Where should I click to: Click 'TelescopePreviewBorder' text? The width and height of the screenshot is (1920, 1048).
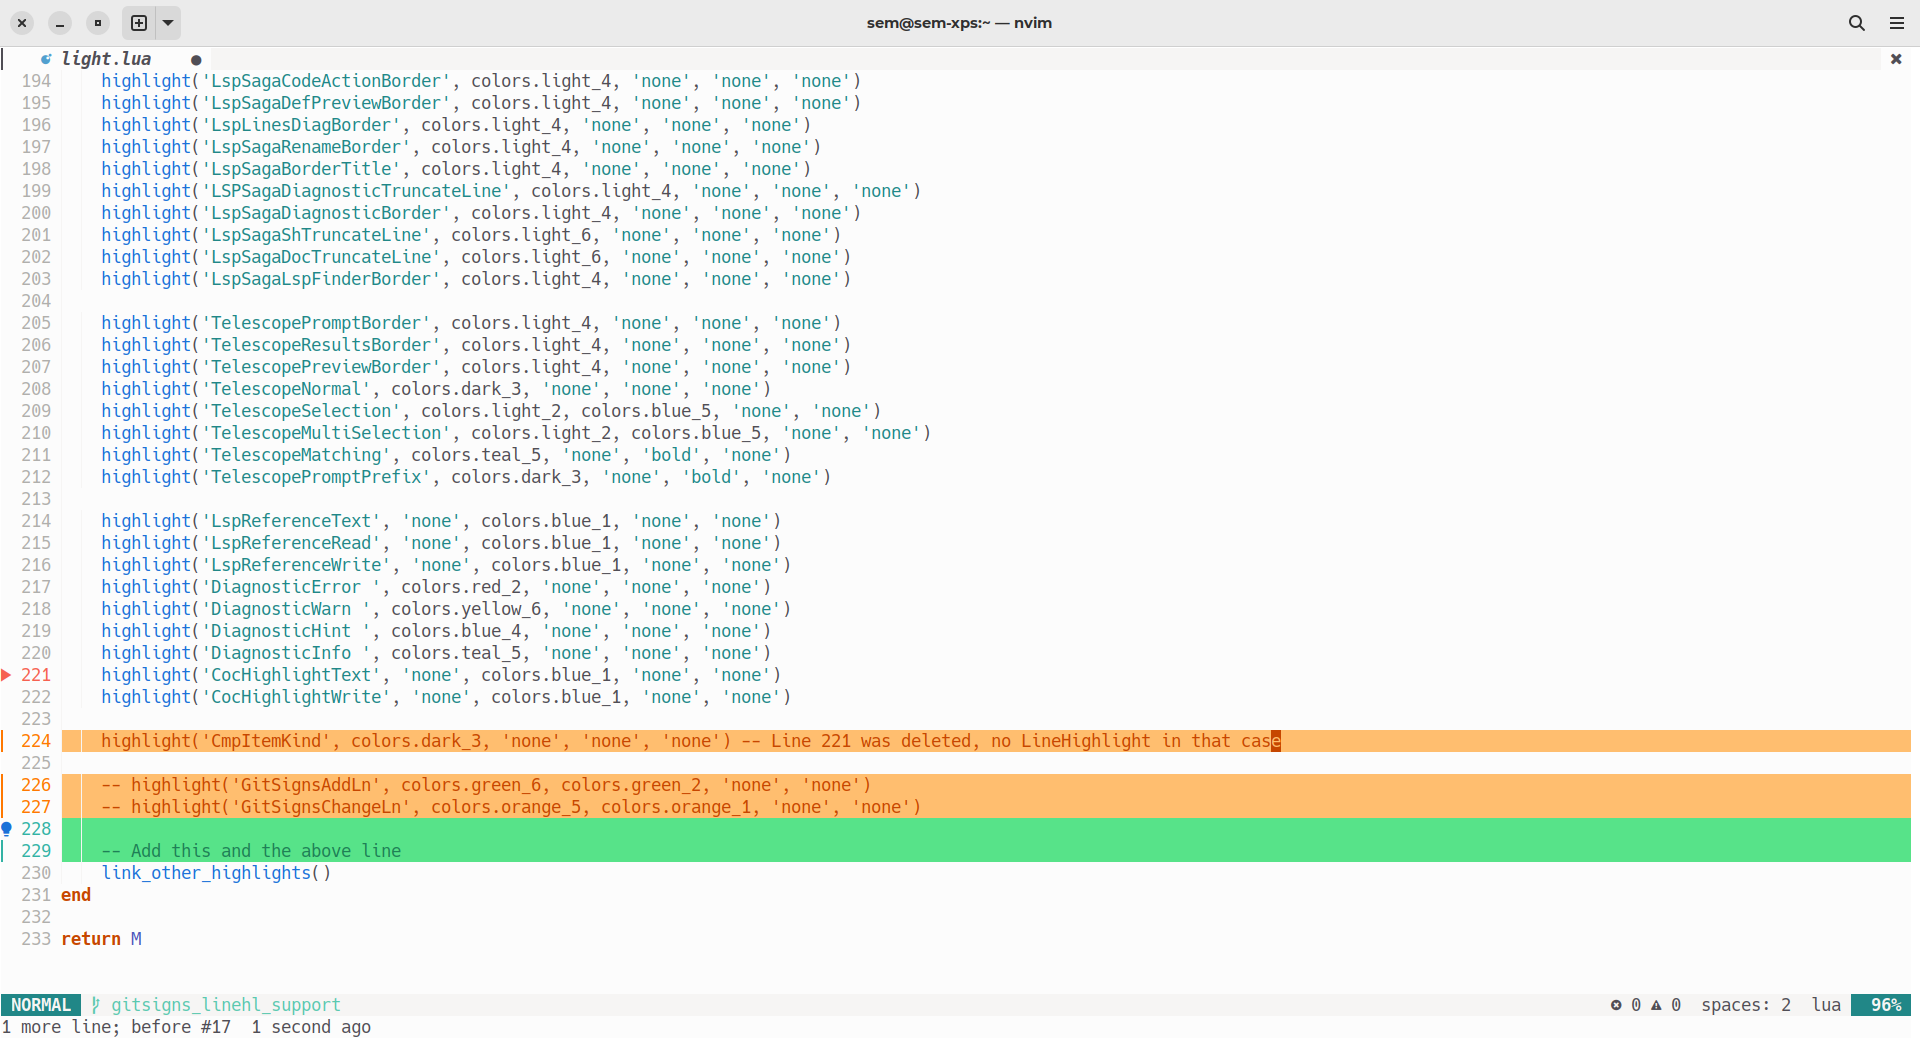pyautogui.click(x=321, y=367)
